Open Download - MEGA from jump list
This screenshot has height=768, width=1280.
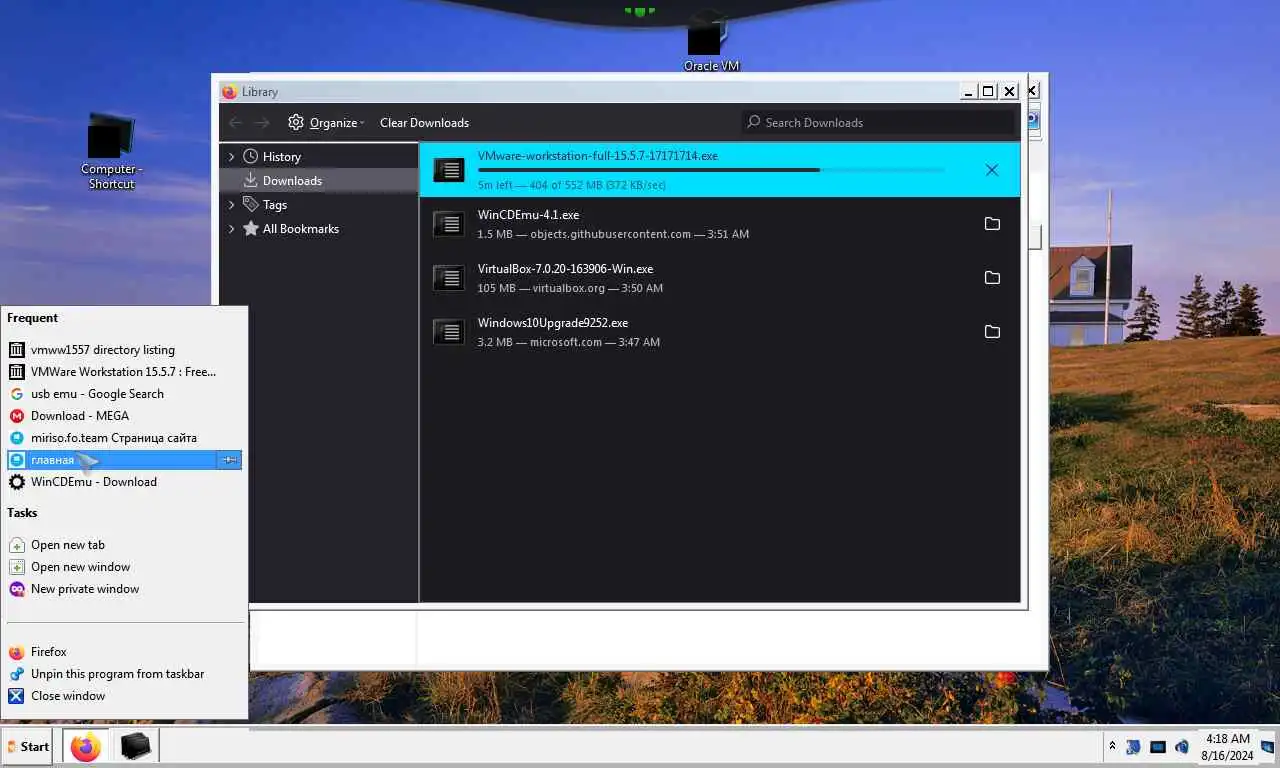pyautogui.click(x=124, y=416)
